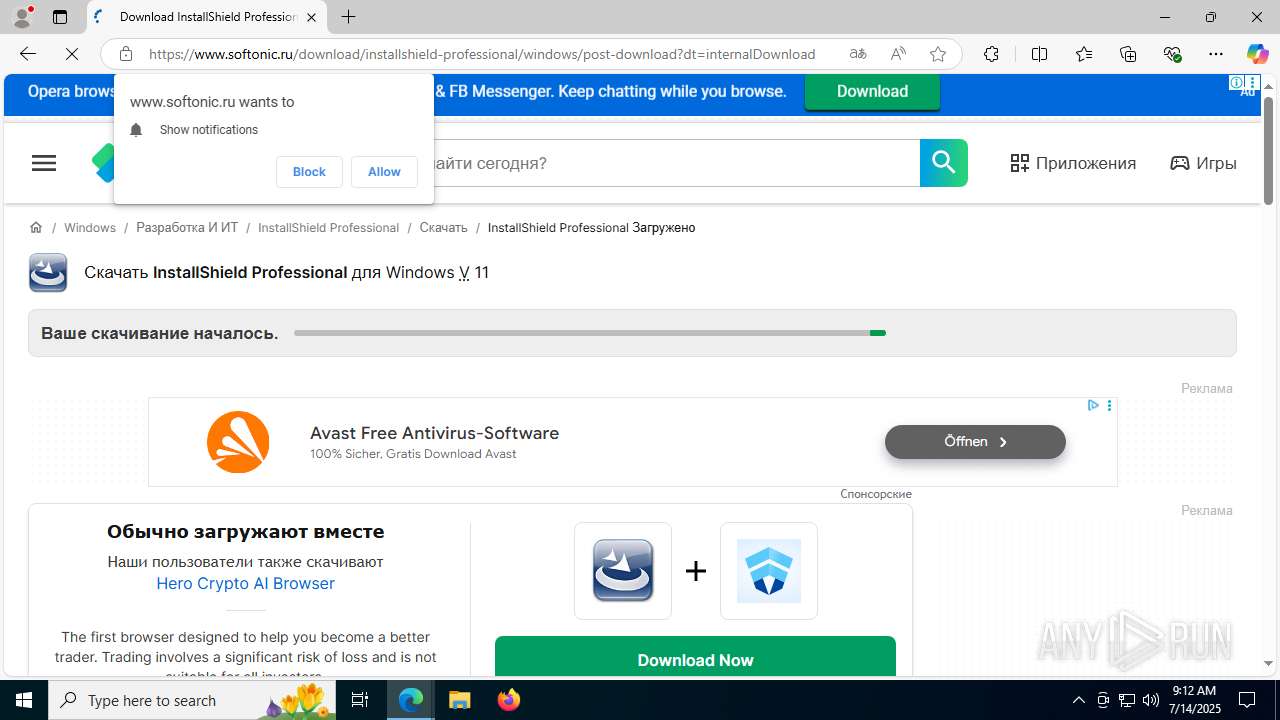Open Edge on the taskbar

point(411,700)
